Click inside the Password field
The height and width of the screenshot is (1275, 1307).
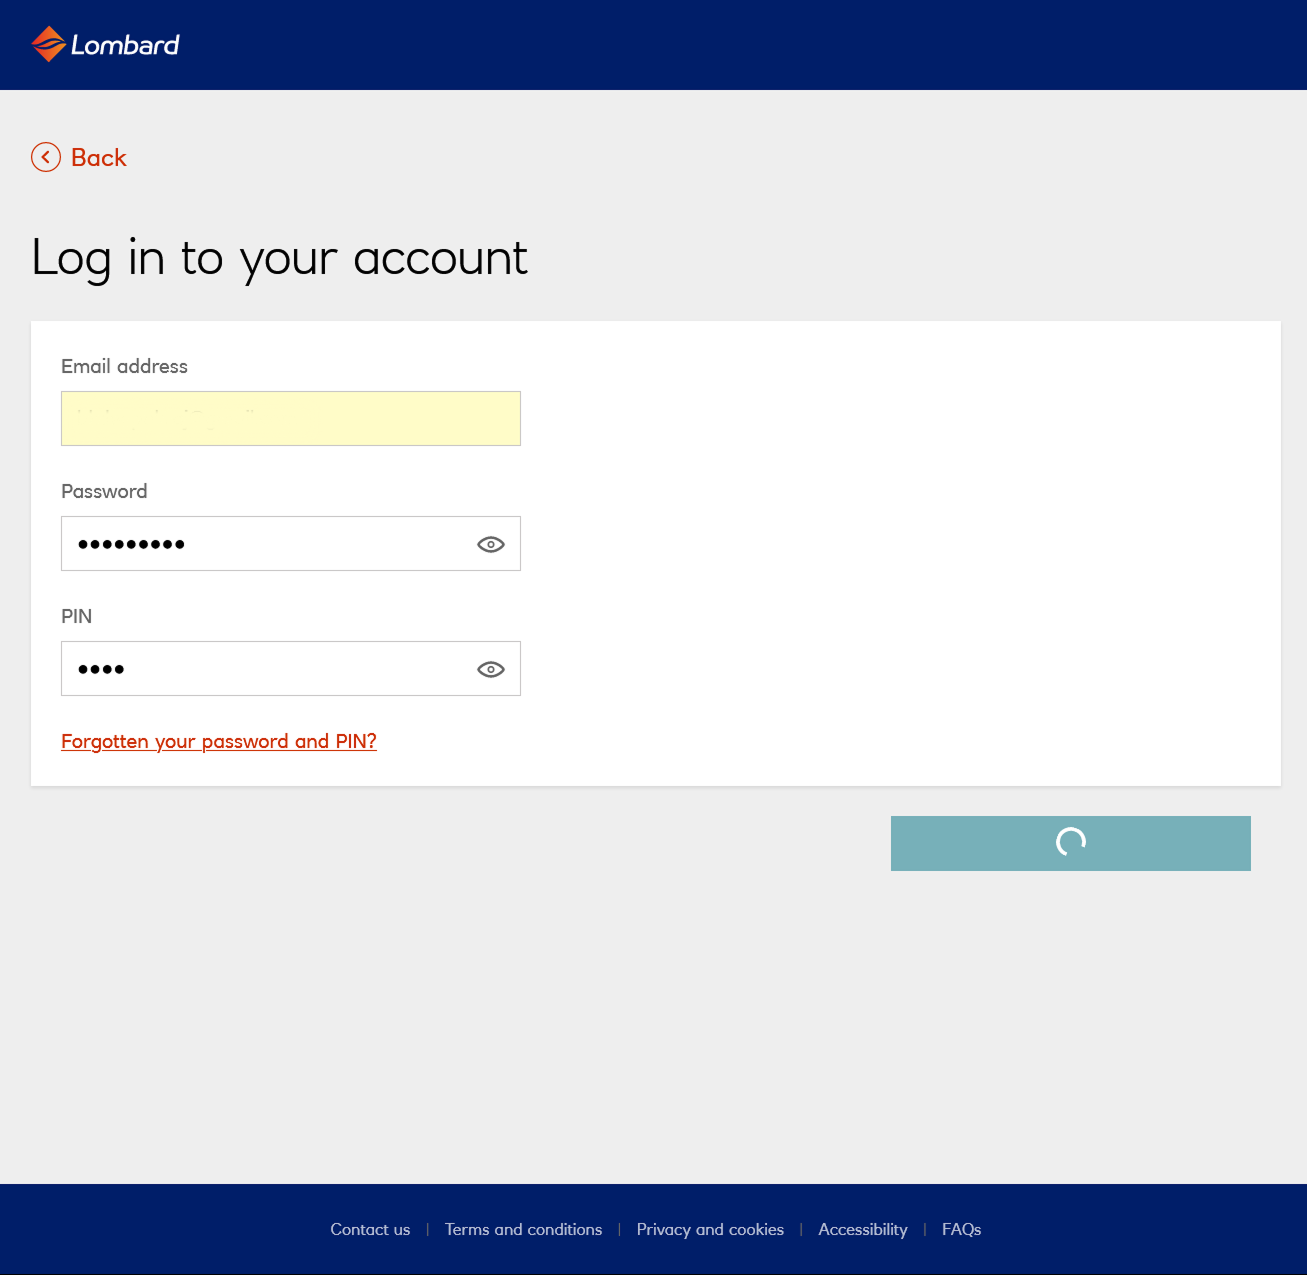(265, 544)
